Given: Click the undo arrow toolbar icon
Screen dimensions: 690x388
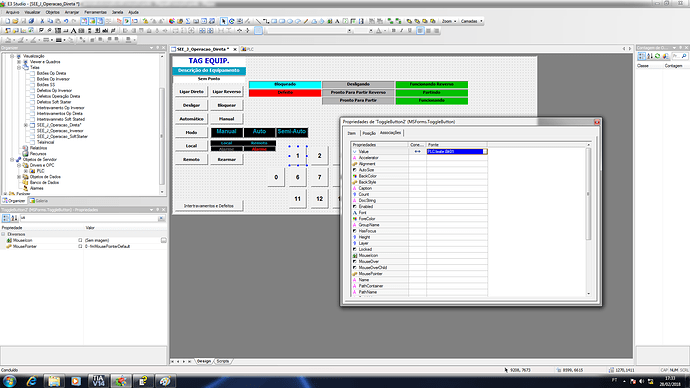Looking at the screenshot, I should tap(66, 21).
